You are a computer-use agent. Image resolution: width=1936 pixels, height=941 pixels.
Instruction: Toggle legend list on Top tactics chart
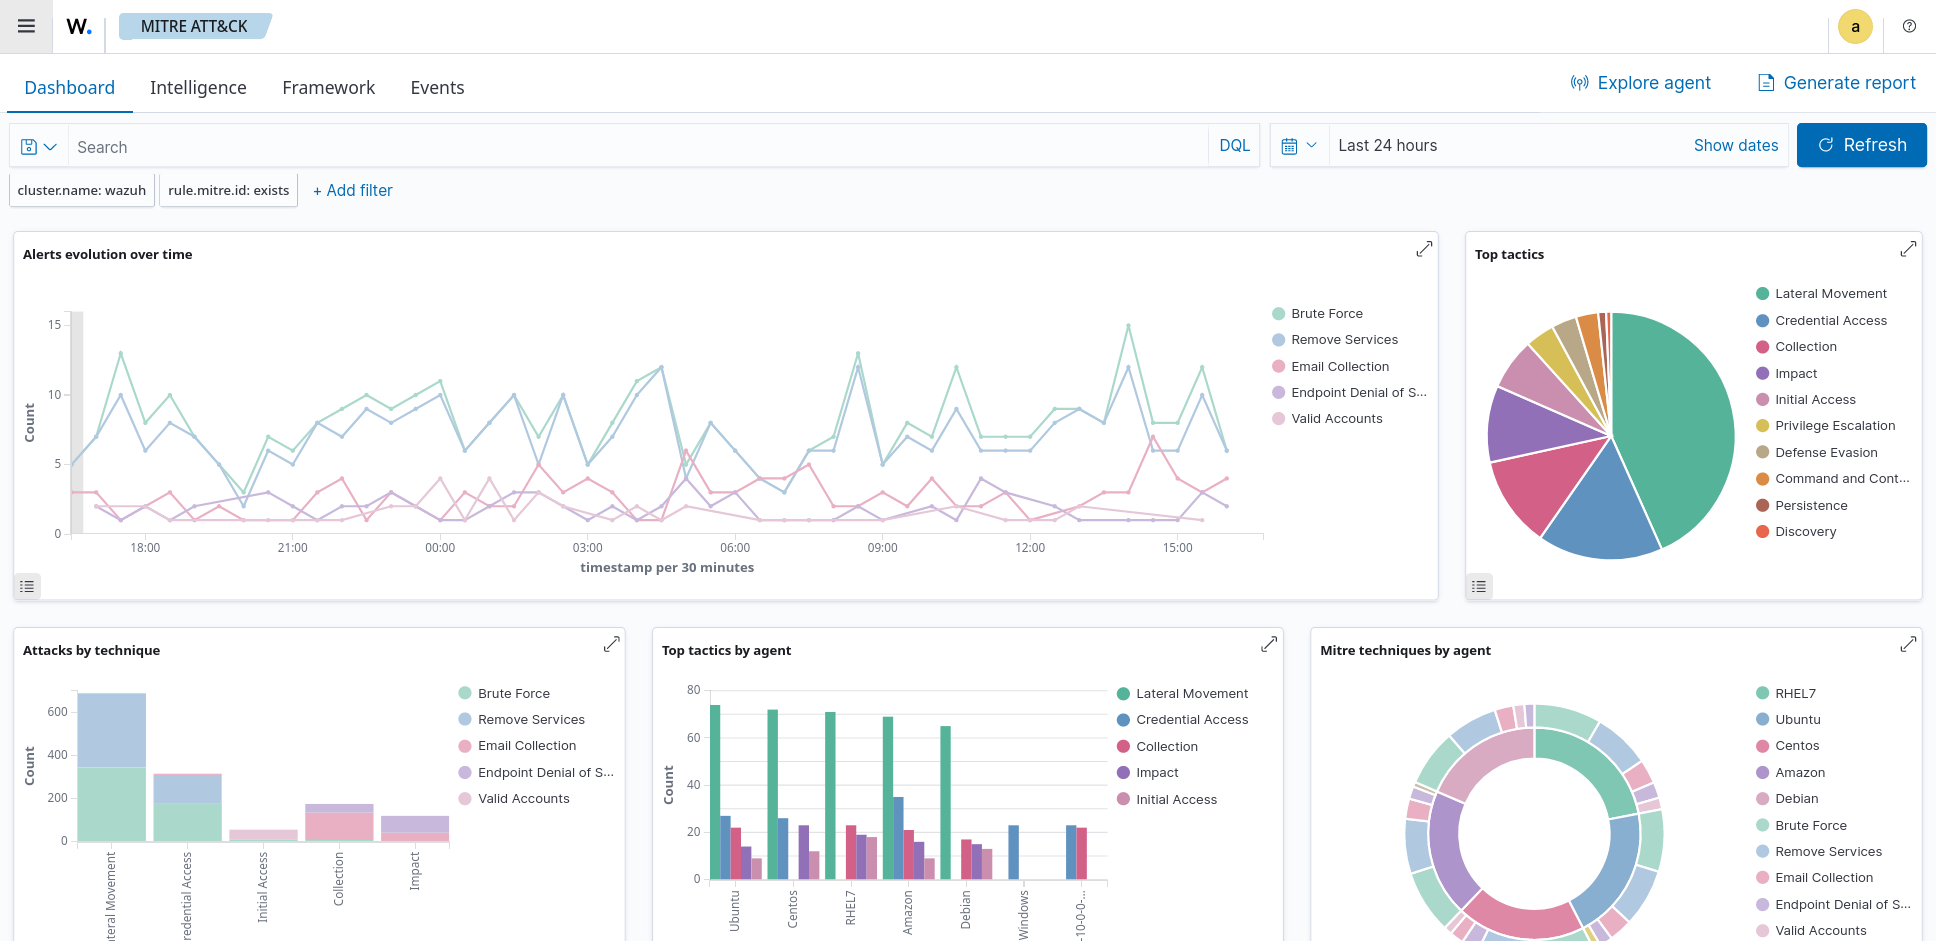coord(1479,586)
